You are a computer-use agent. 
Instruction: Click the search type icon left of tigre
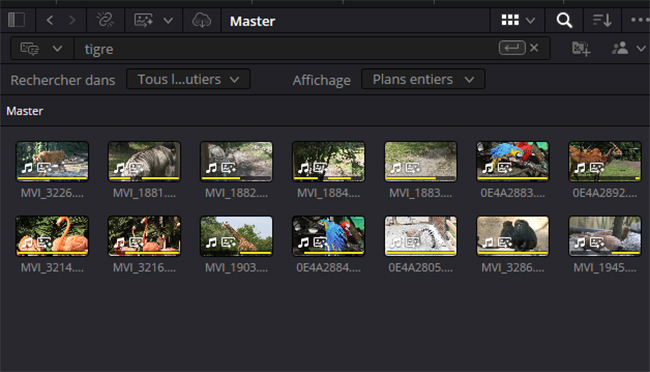click(x=30, y=49)
